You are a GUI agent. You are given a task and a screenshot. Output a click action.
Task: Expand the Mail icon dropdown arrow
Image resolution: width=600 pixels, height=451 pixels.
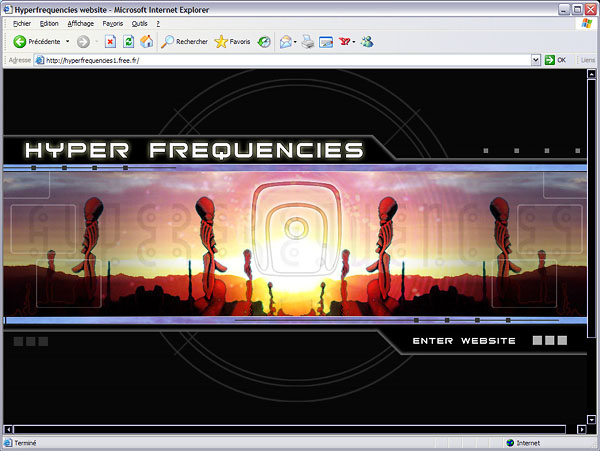click(x=295, y=41)
